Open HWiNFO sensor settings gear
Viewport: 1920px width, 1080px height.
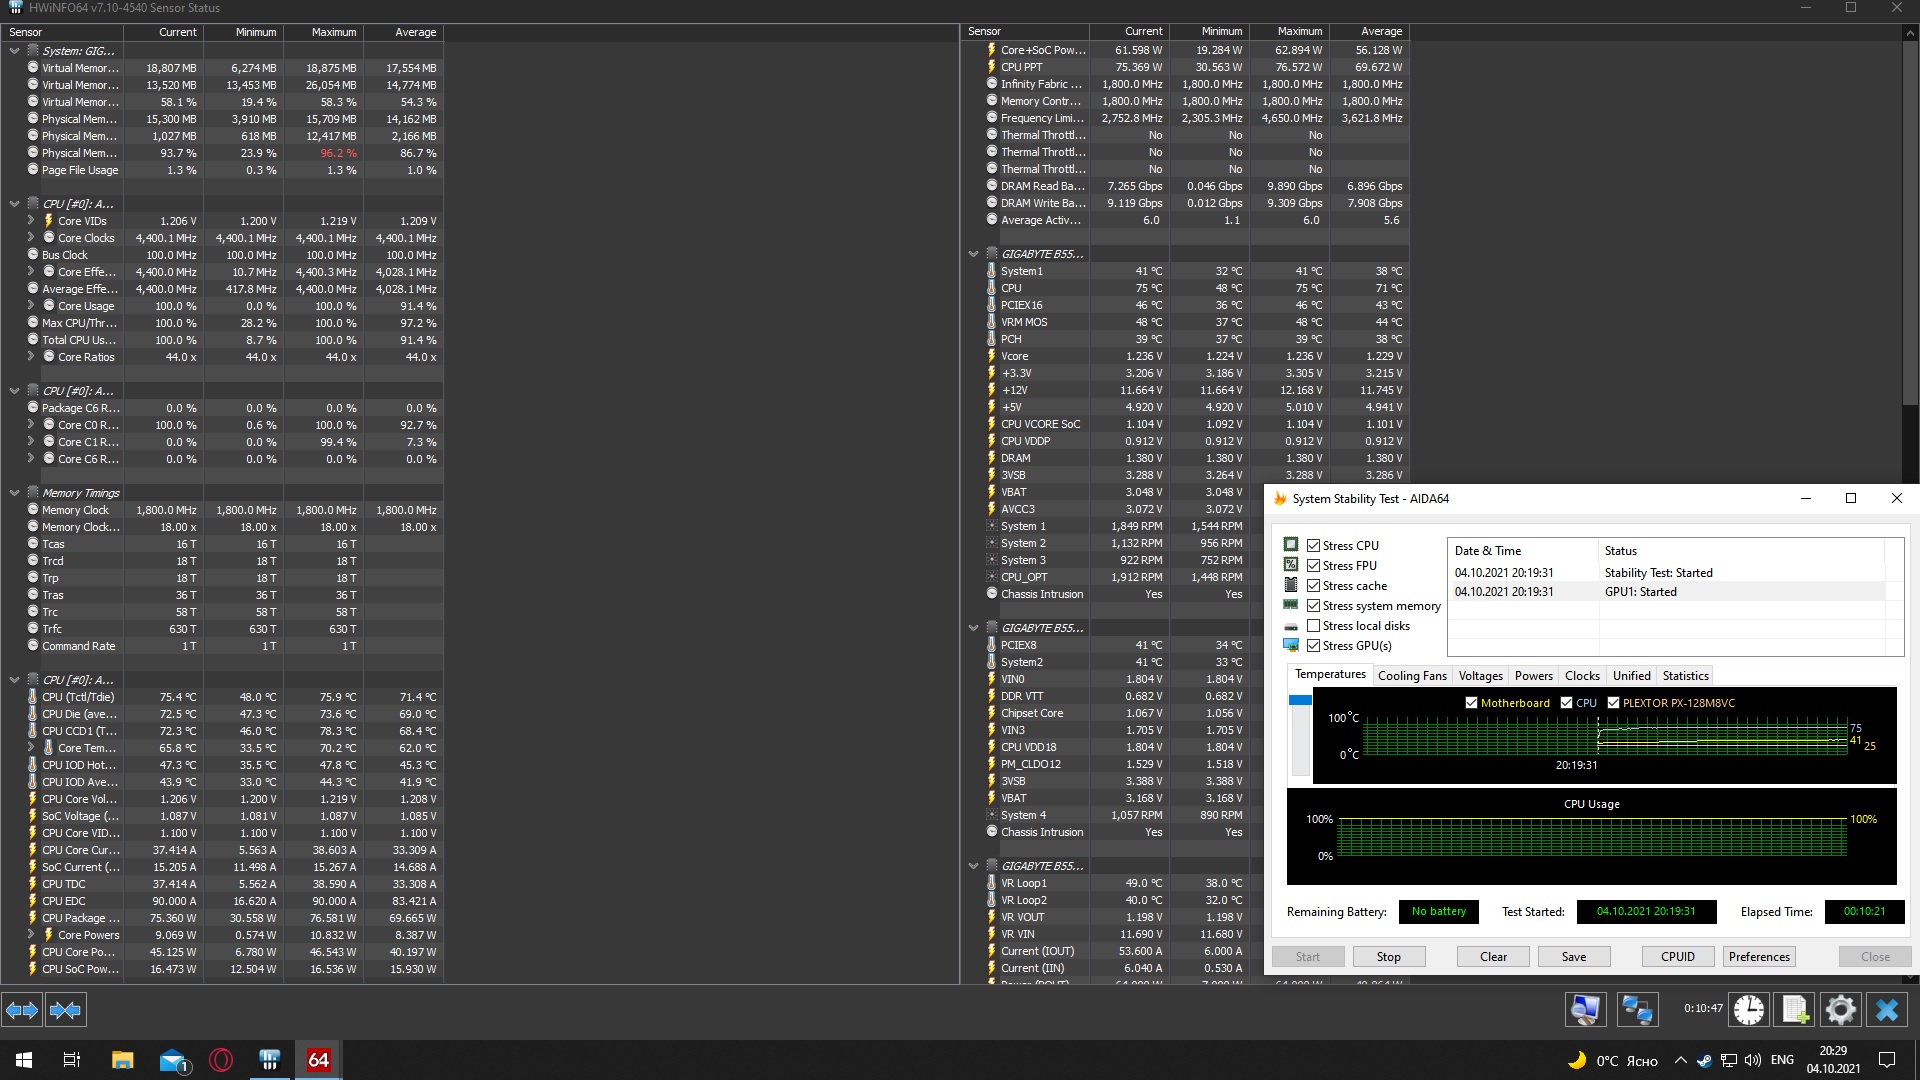click(x=1840, y=1010)
